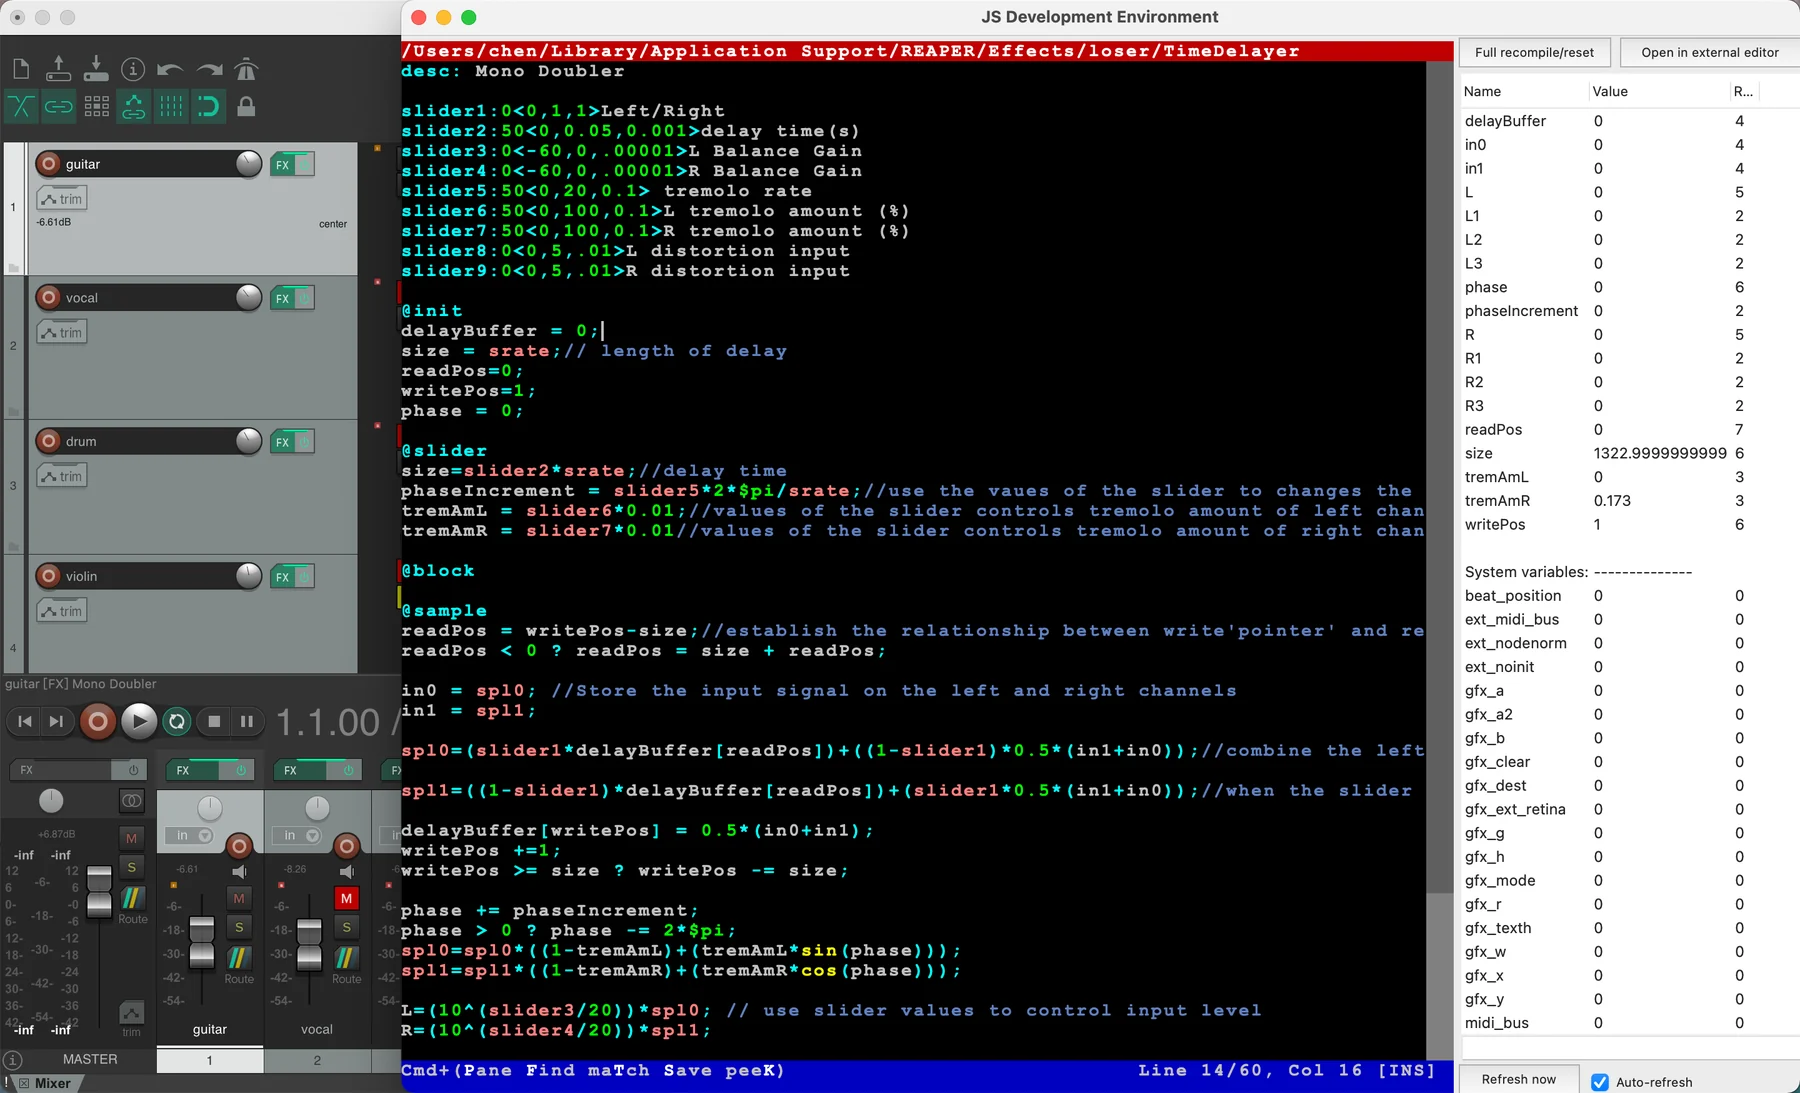Click the transport Pause button
Viewport: 1800px width, 1093px height.
coord(247,721)
